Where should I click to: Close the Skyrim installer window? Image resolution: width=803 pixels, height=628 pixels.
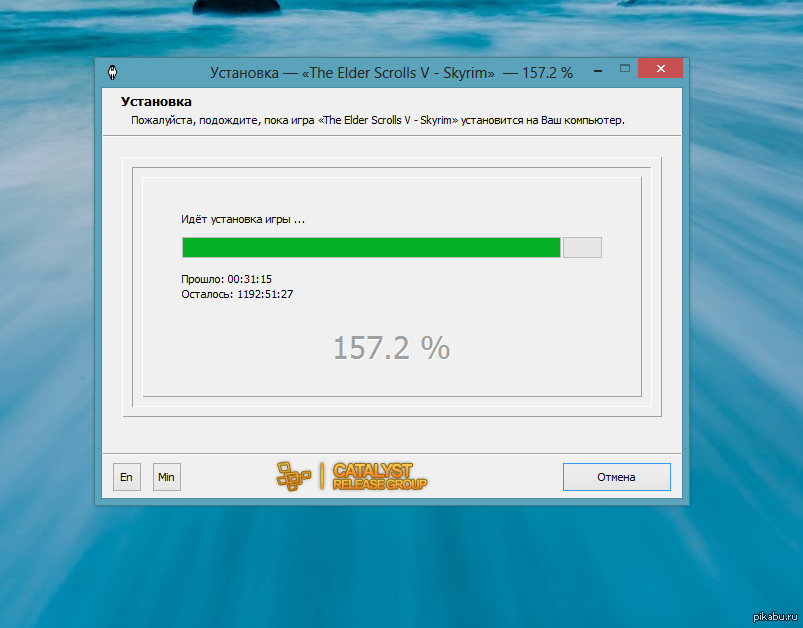pos(661,68)
